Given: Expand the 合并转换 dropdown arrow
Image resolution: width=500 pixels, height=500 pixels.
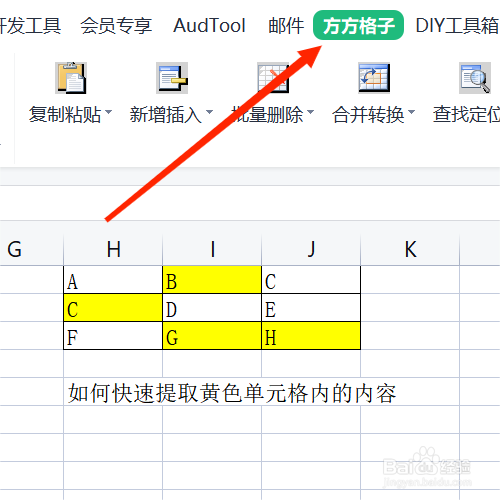Looking at the screenshot, I should tap(411, 112).
